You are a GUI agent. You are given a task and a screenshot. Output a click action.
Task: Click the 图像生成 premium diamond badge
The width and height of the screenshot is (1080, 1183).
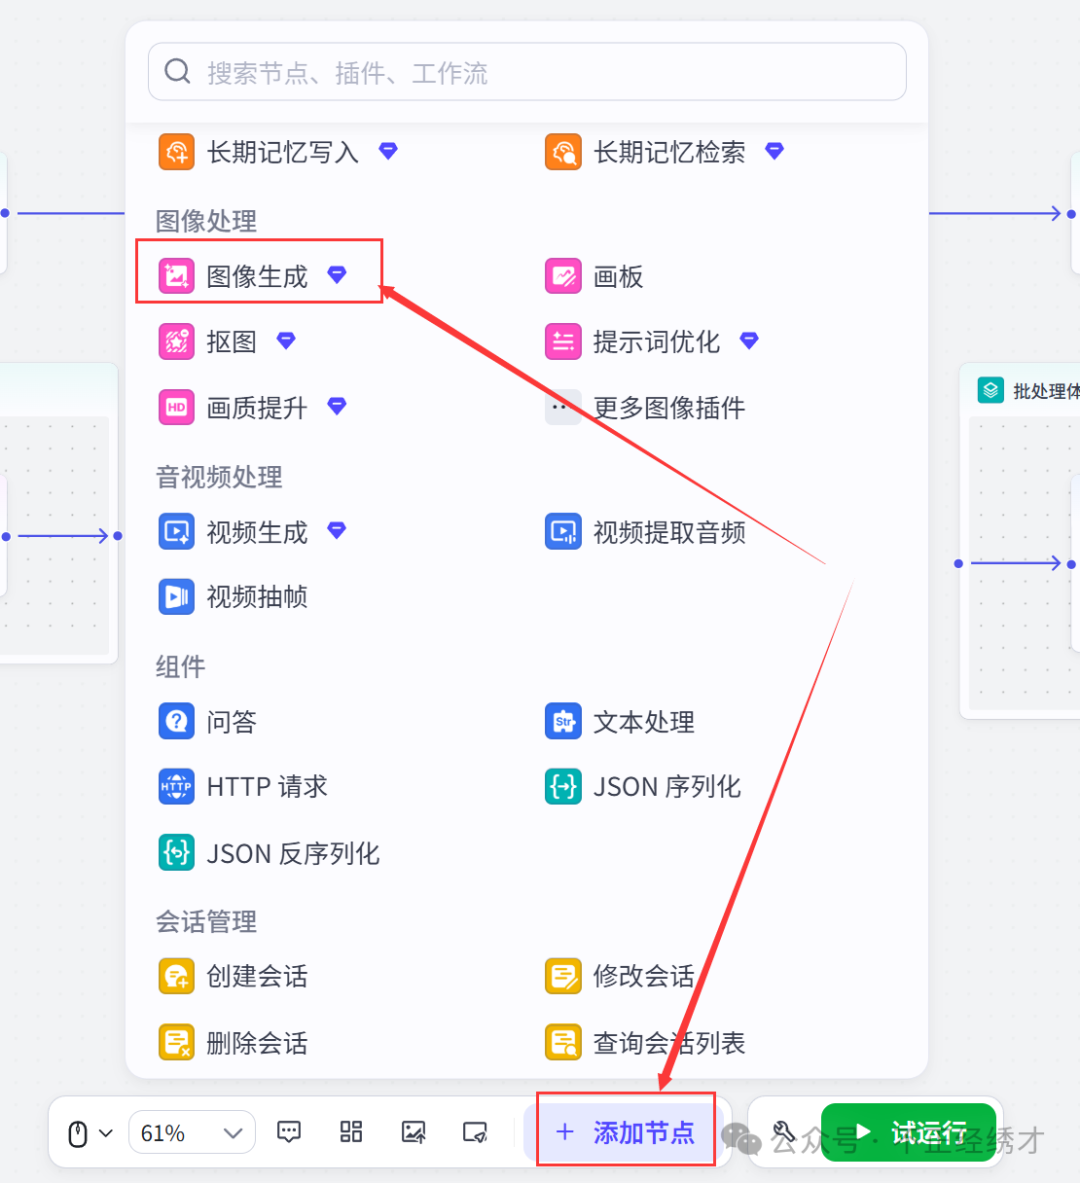337,275
